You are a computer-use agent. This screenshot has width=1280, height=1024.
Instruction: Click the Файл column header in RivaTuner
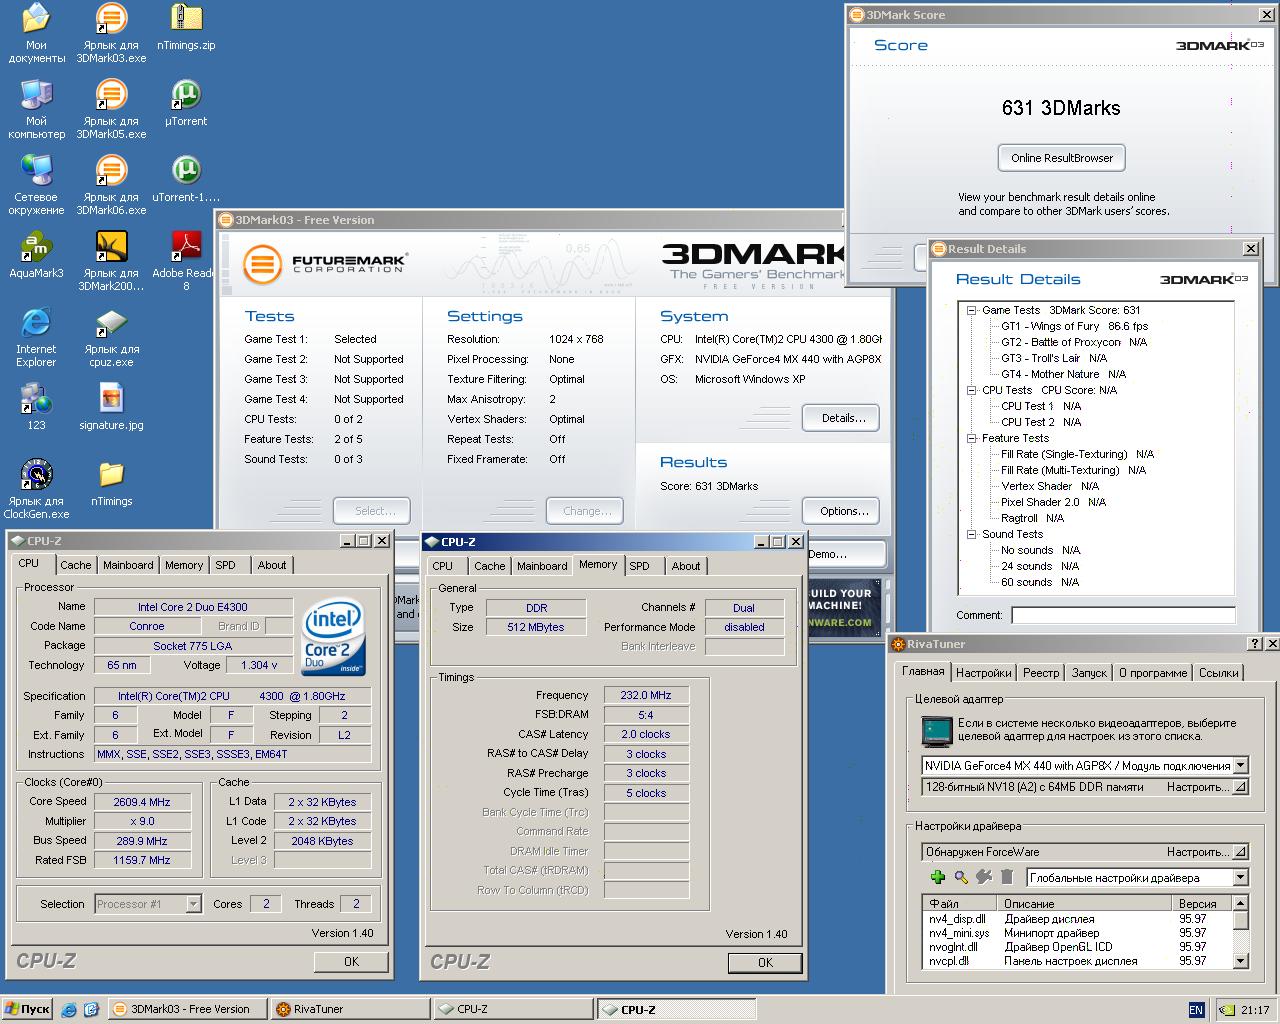[x=961, y=903]
